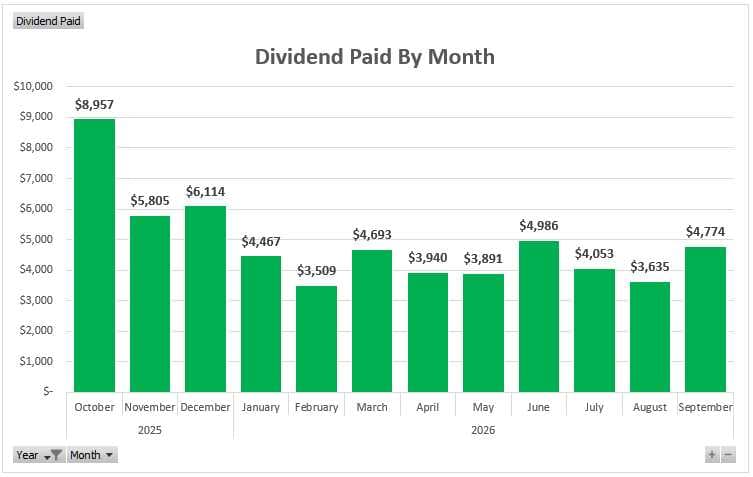The width and height of the screenshot is (753, 477).
Task: Select the October bar
Action: 94,256
